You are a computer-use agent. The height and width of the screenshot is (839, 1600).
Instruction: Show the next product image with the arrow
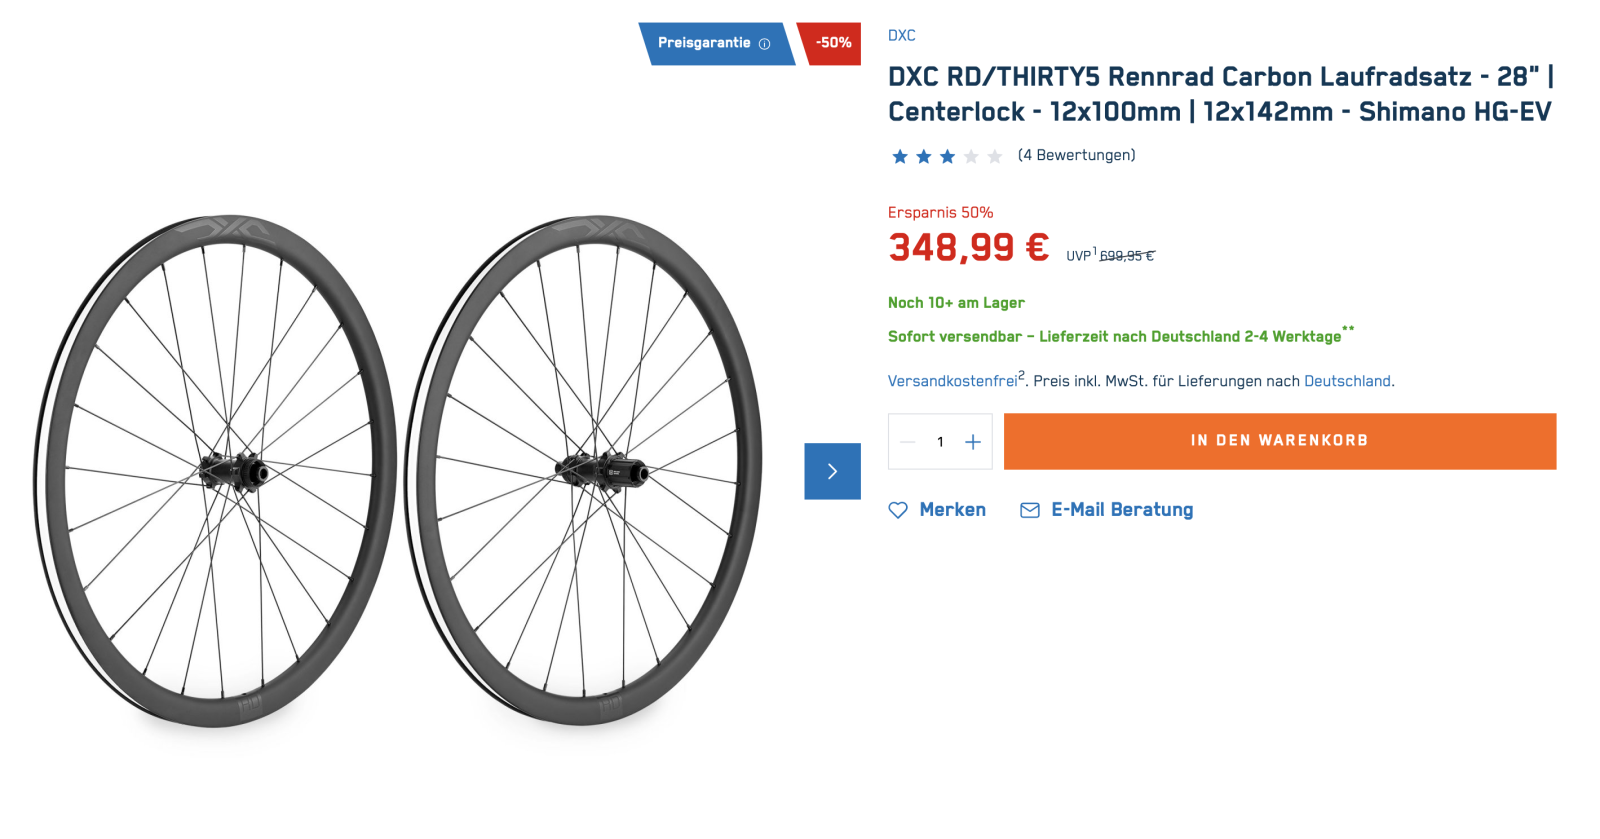click(832, 471)
